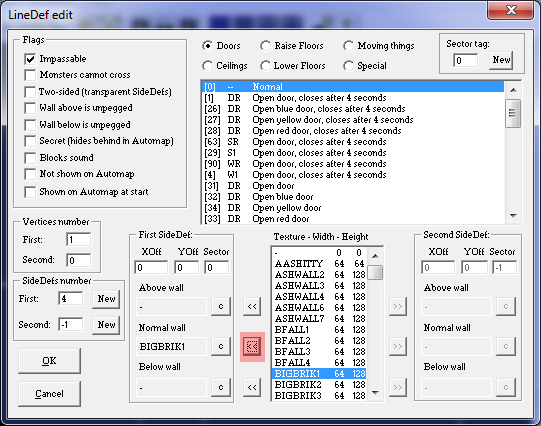Click the OK button

click(x=49, y=361)
